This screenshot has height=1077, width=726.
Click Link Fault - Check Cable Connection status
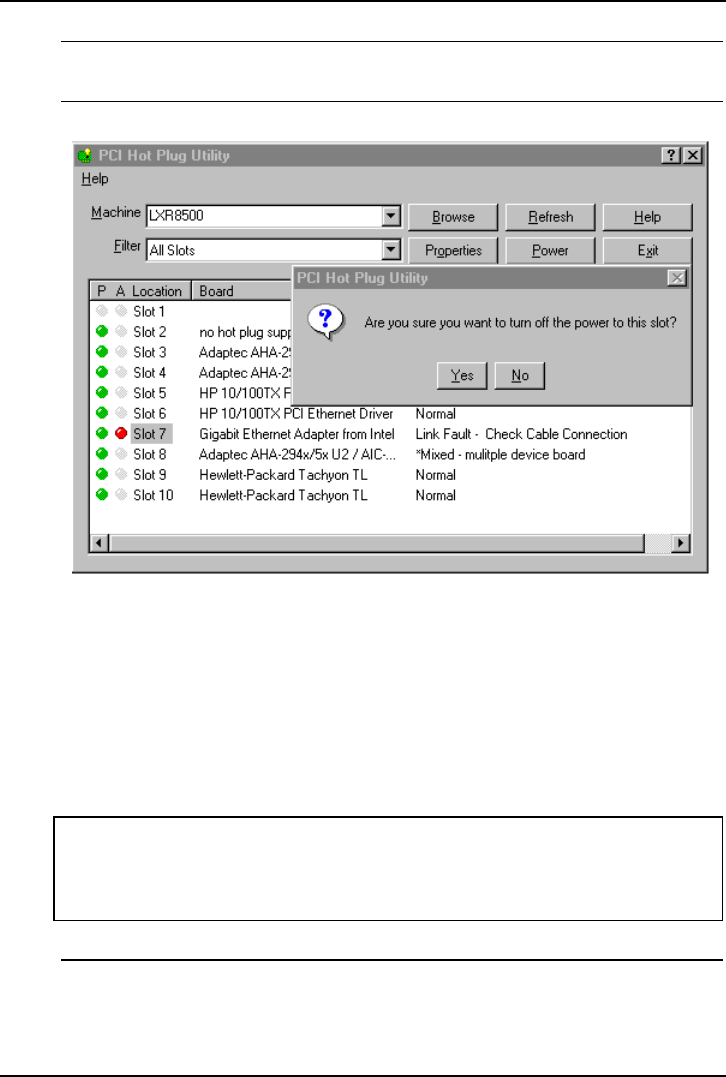pos(521,433)
